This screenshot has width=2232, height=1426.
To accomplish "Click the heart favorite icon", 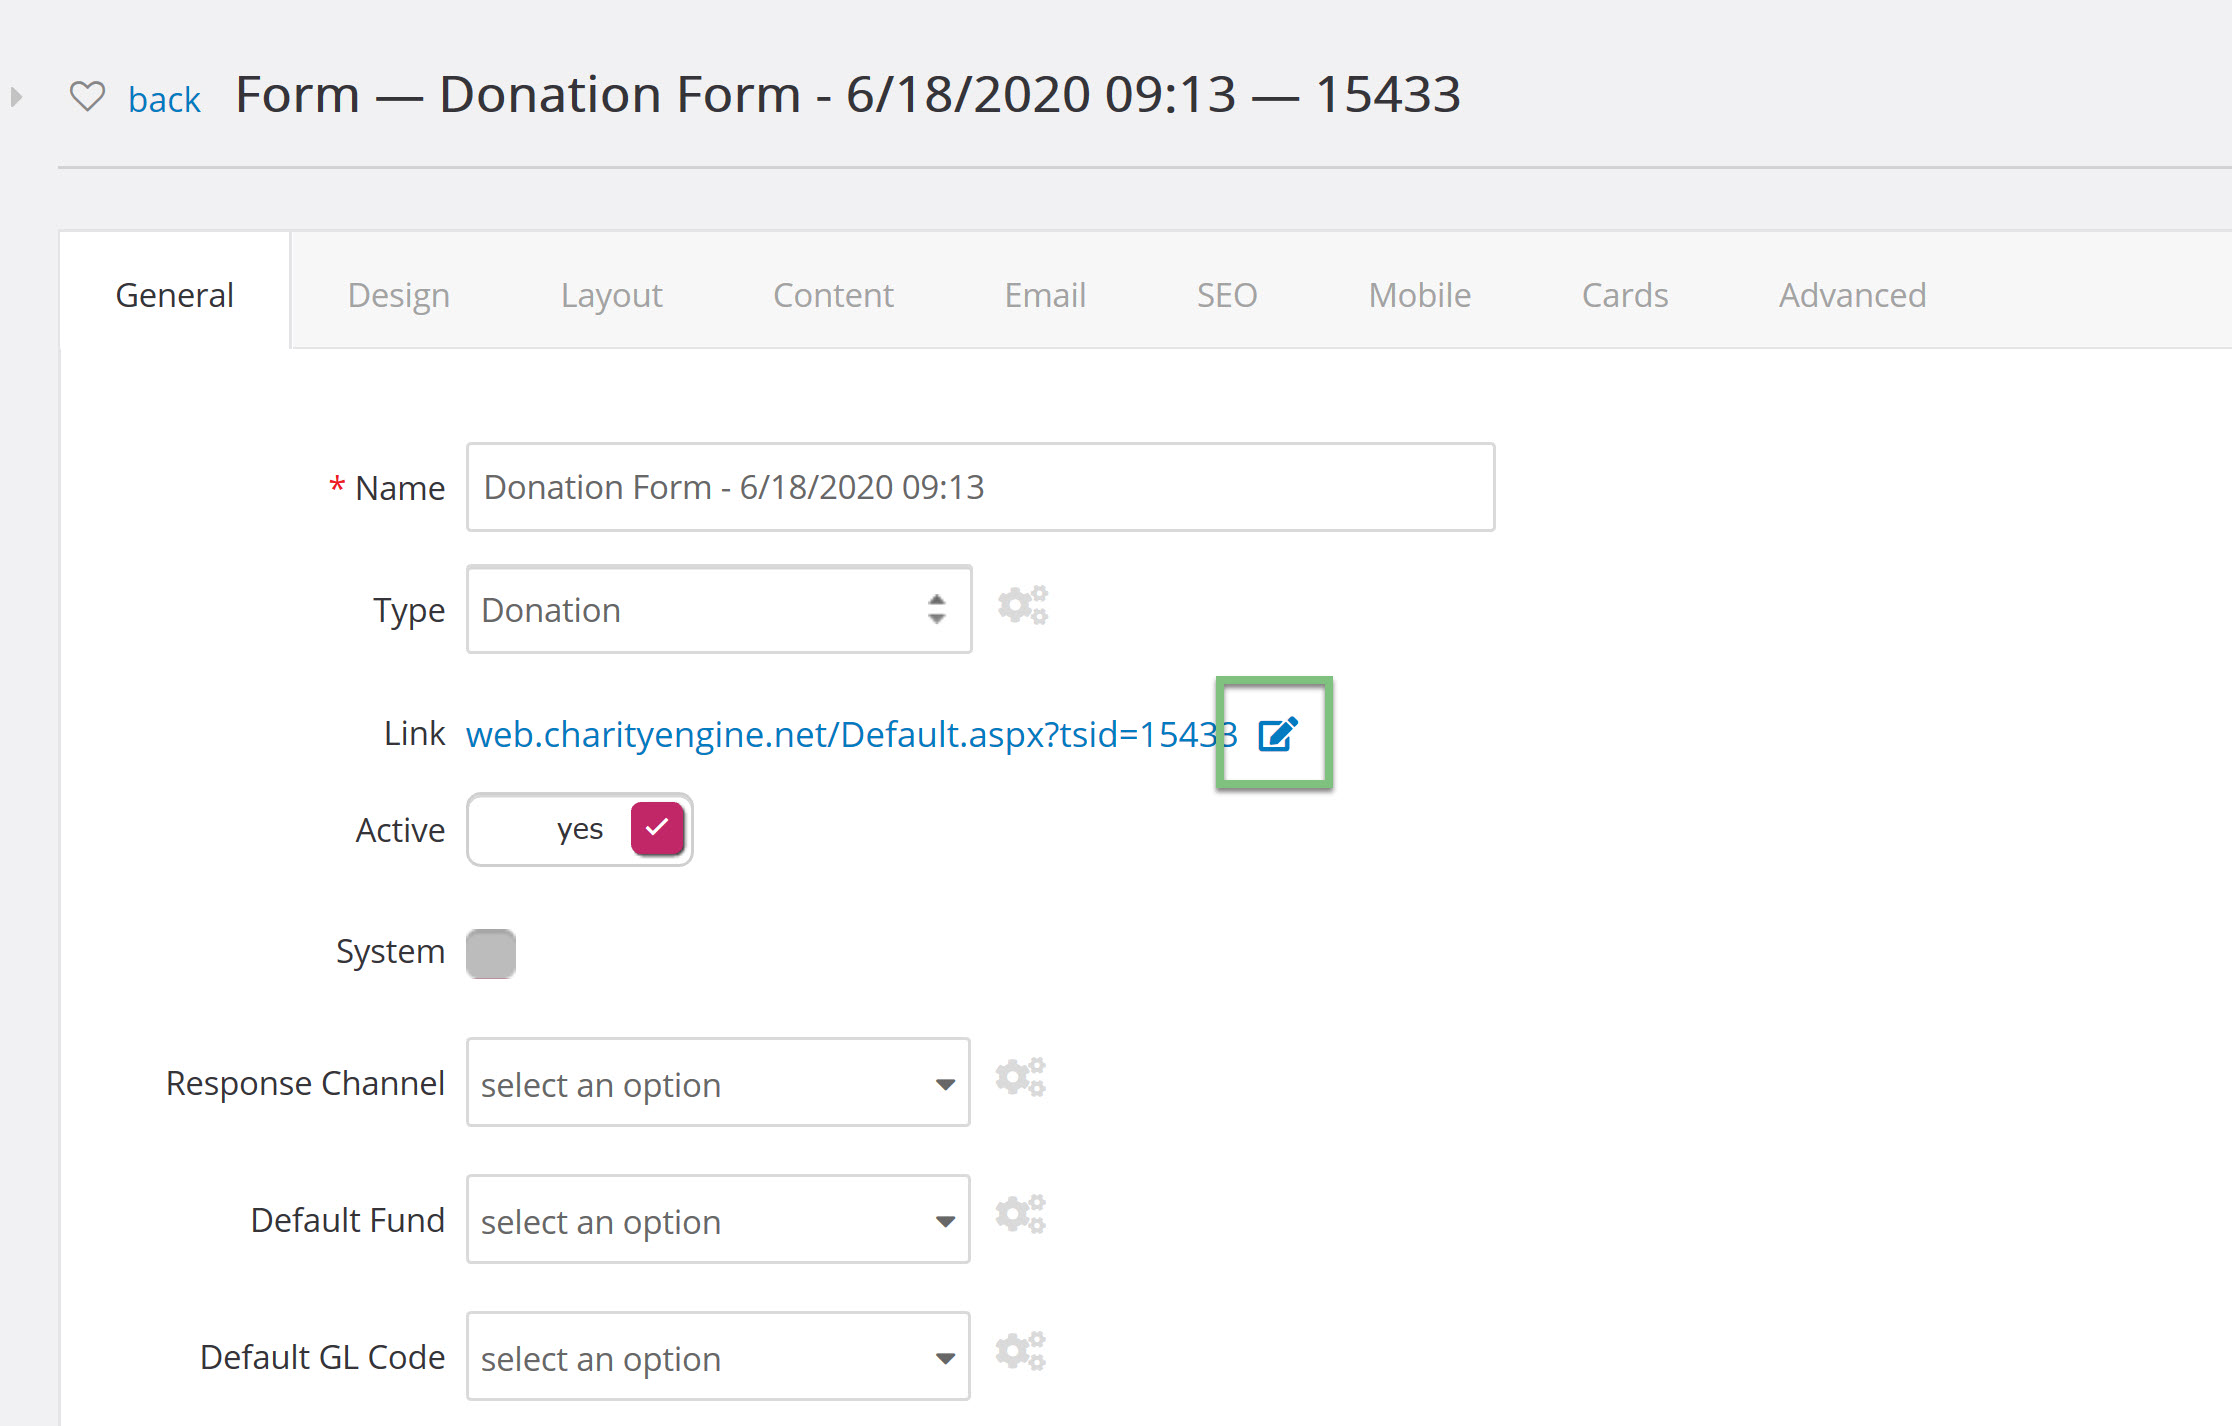I will click(x=87, y=97).
